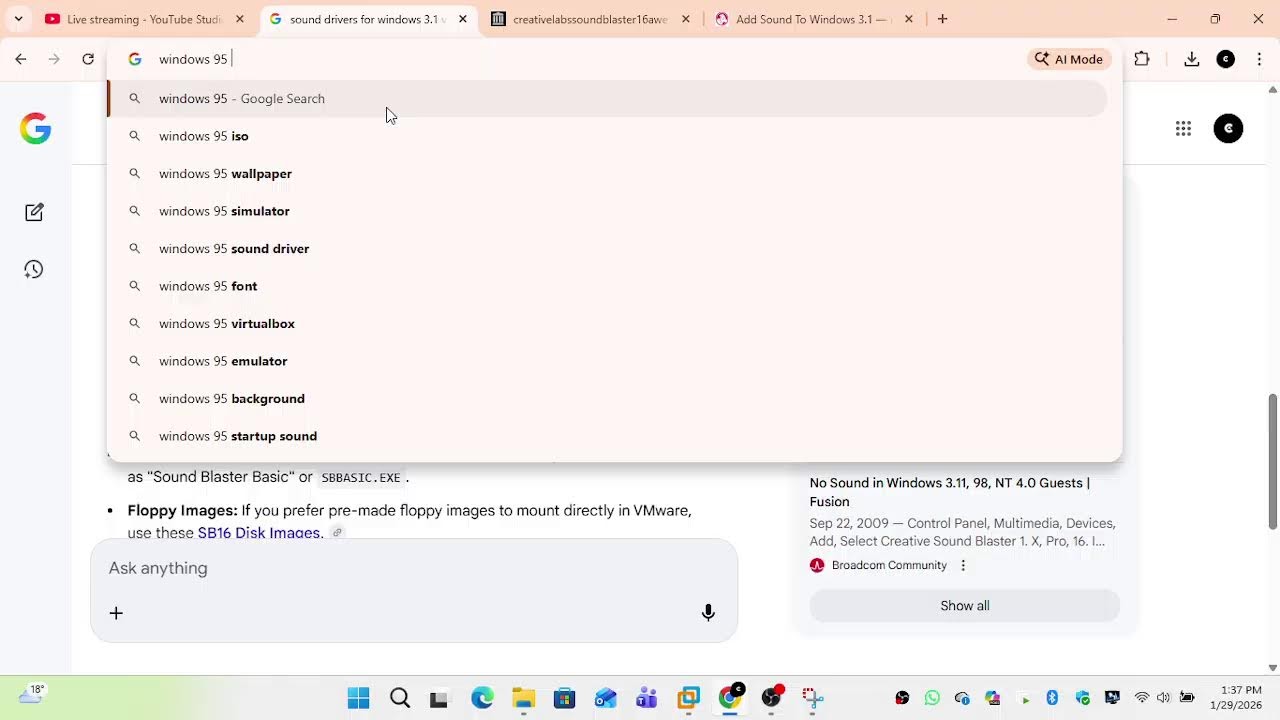The image size is (1280, 720).
Task: Open the Chrome profile avatar in toolbar
Action: [1225, 59]
